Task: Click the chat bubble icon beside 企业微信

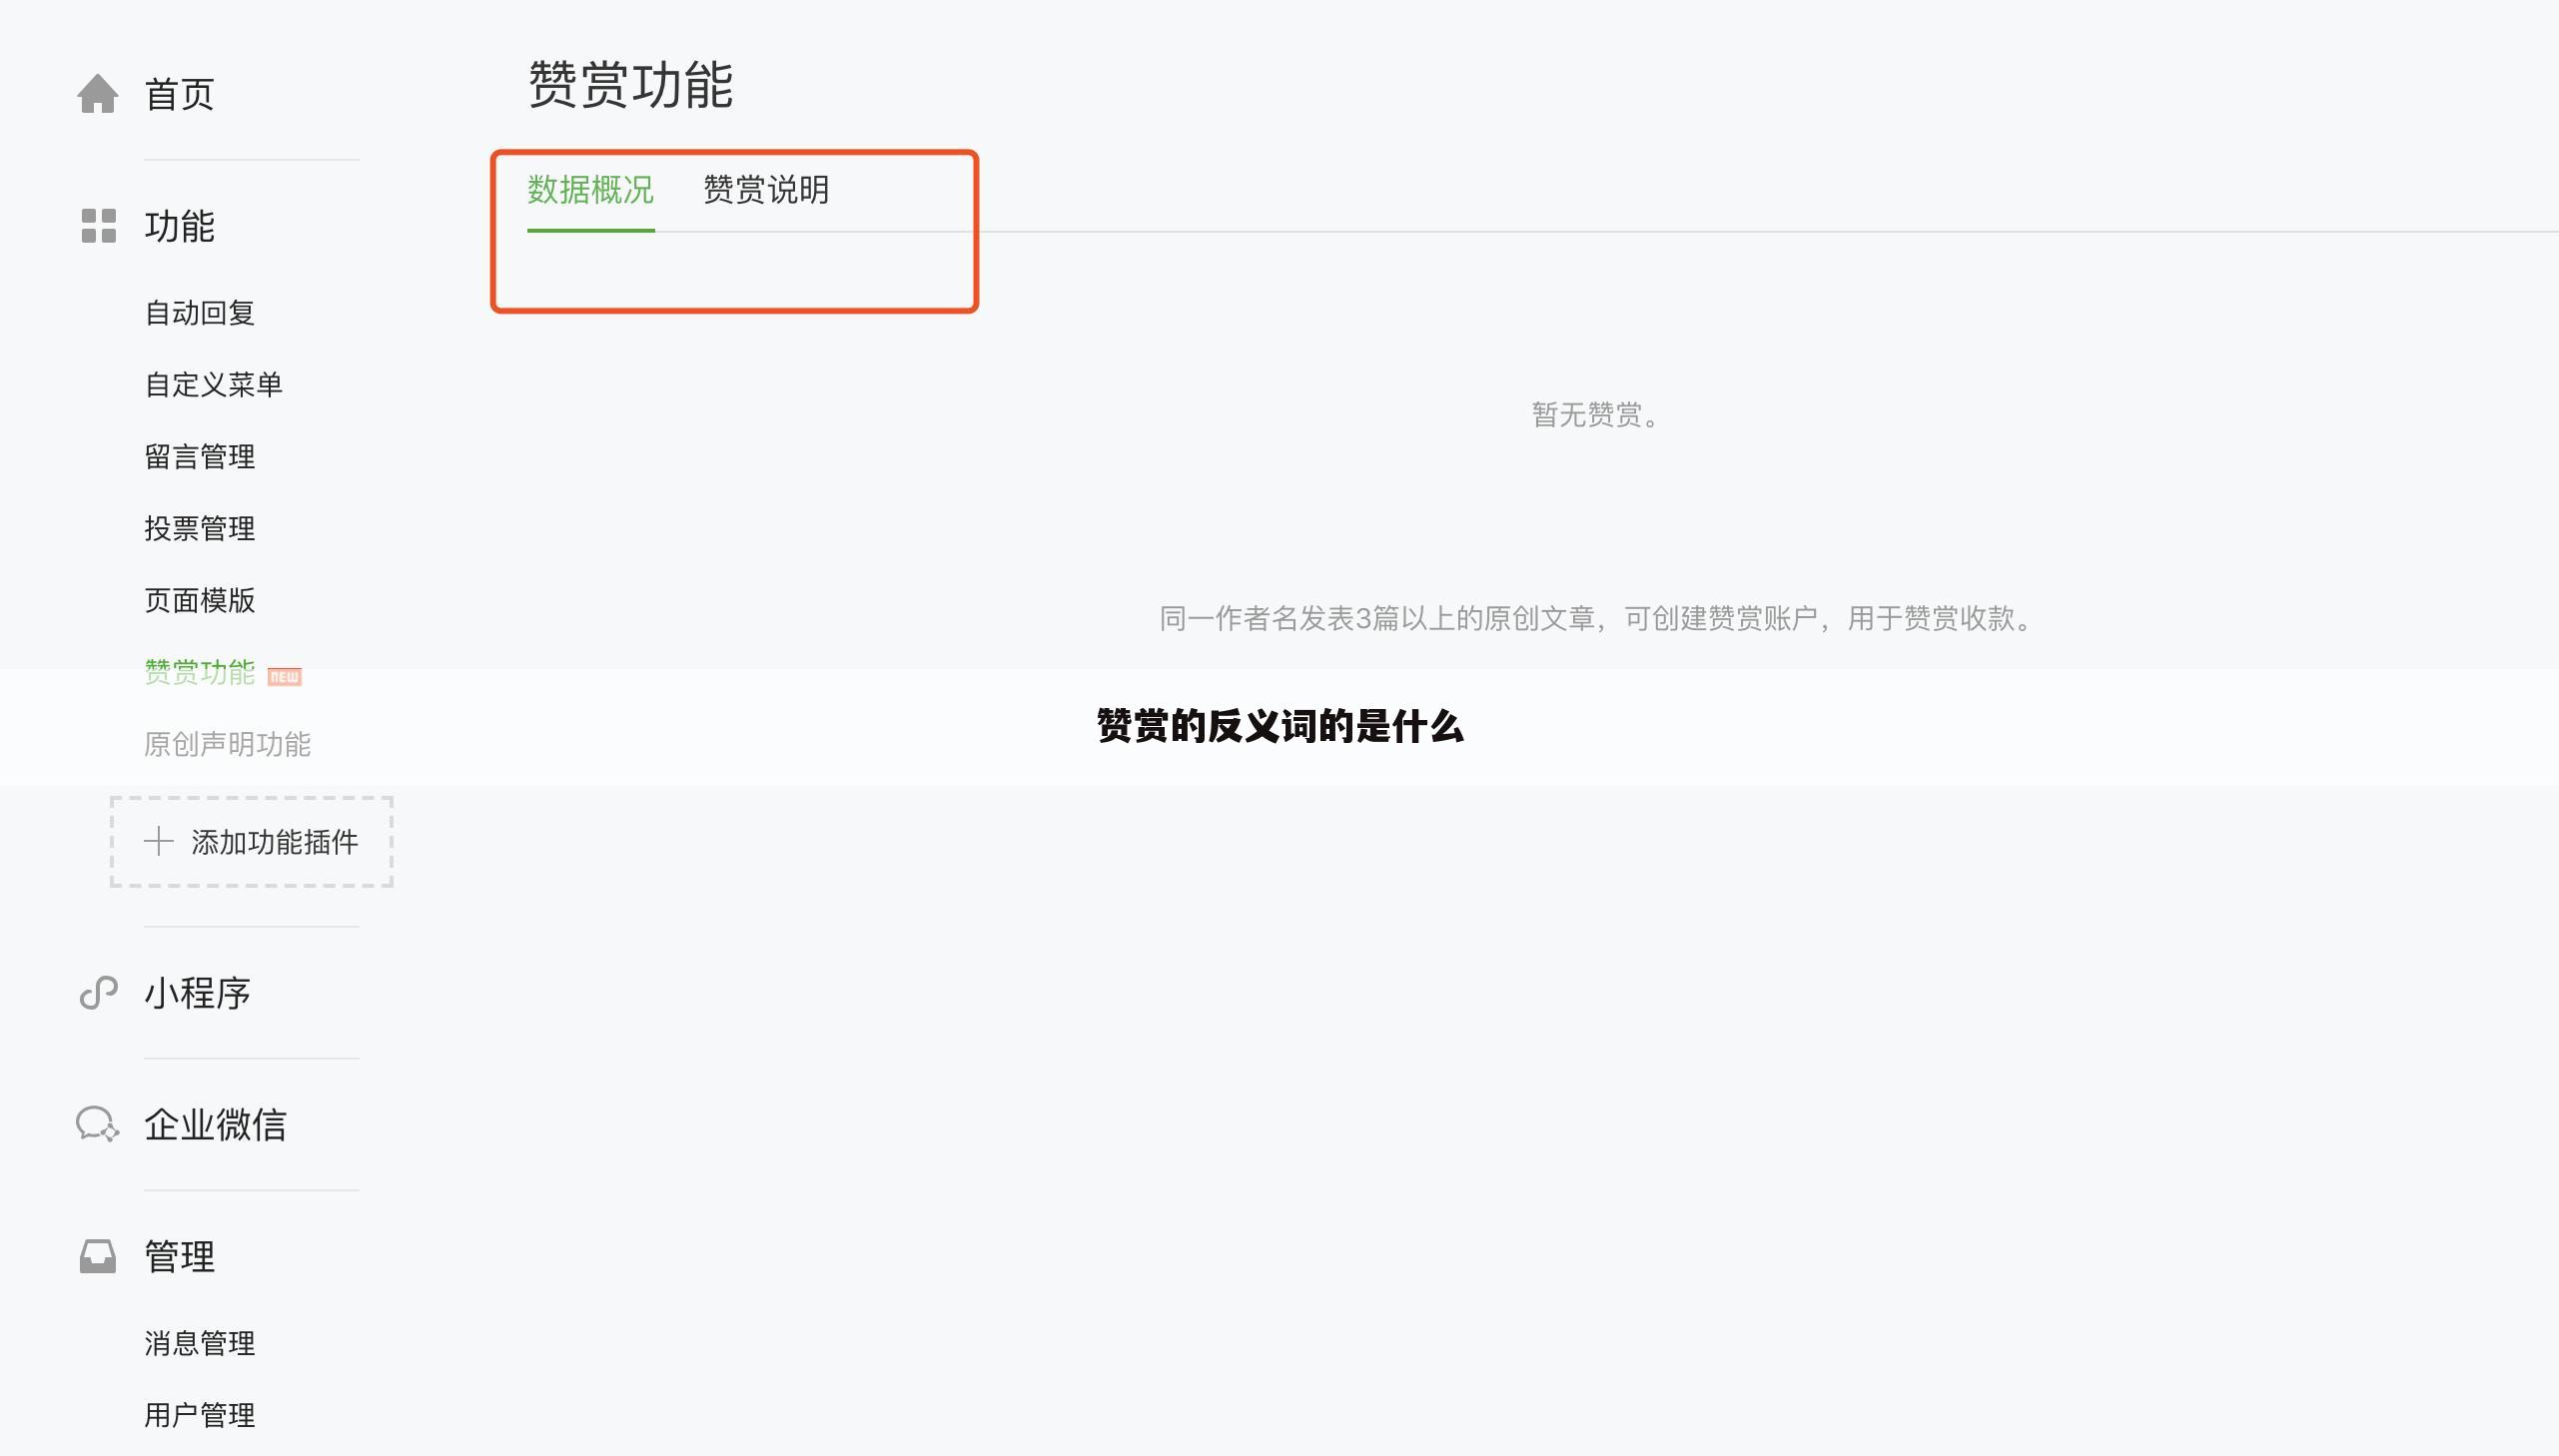Action: click(98, 1124)
